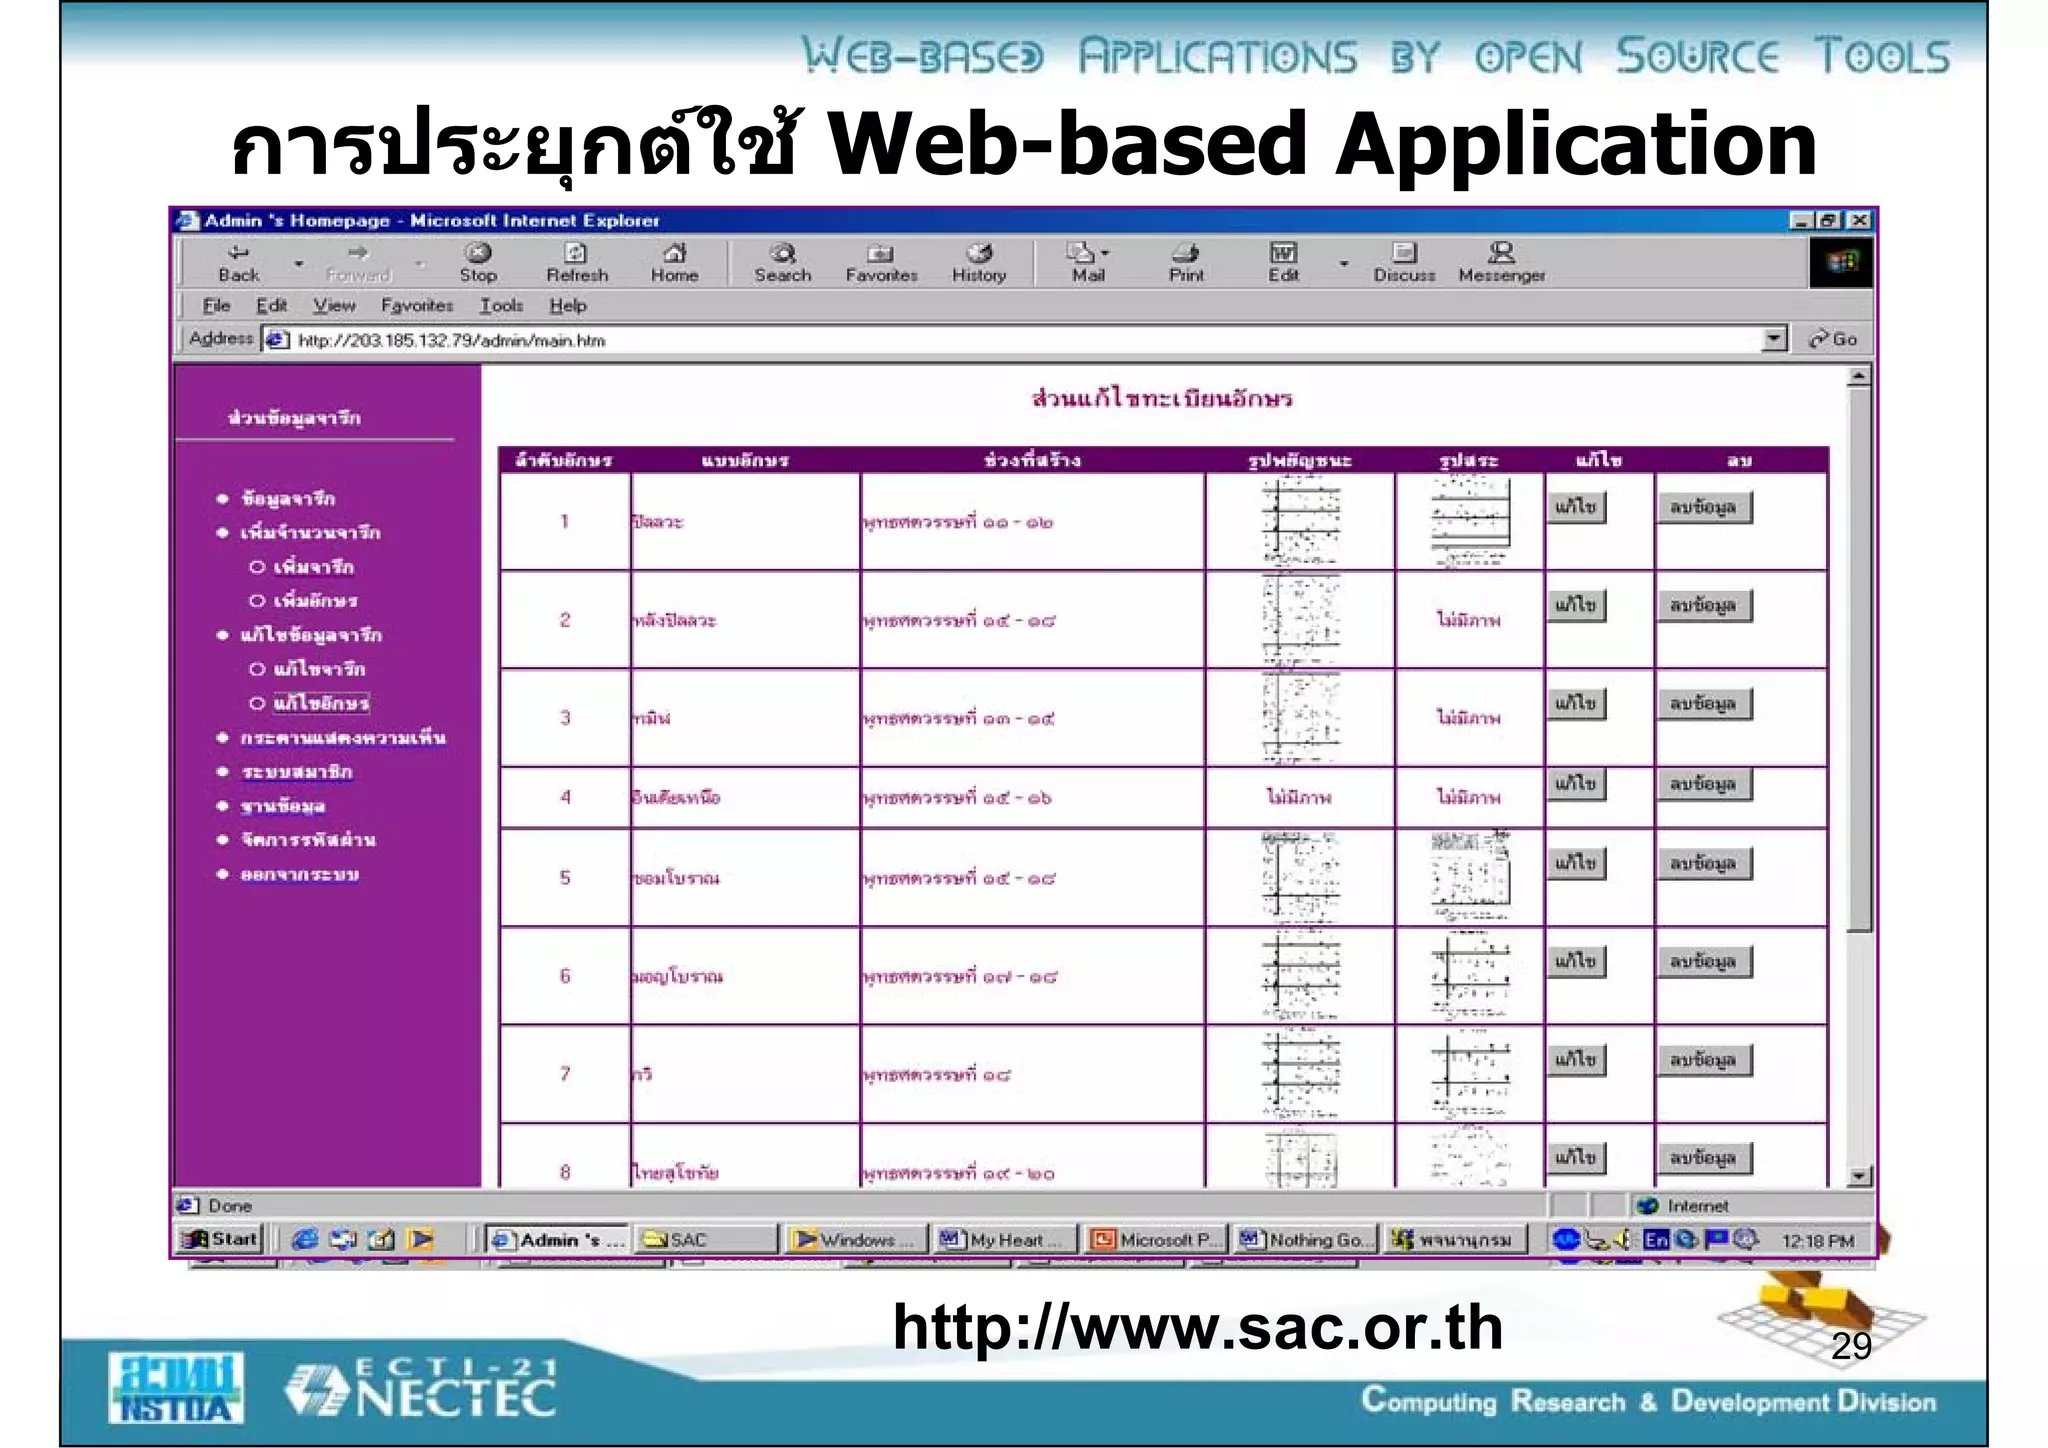Click the Stop toolbar icon
This screenshot has width=2048, height=1448.
tap(478, 263)
